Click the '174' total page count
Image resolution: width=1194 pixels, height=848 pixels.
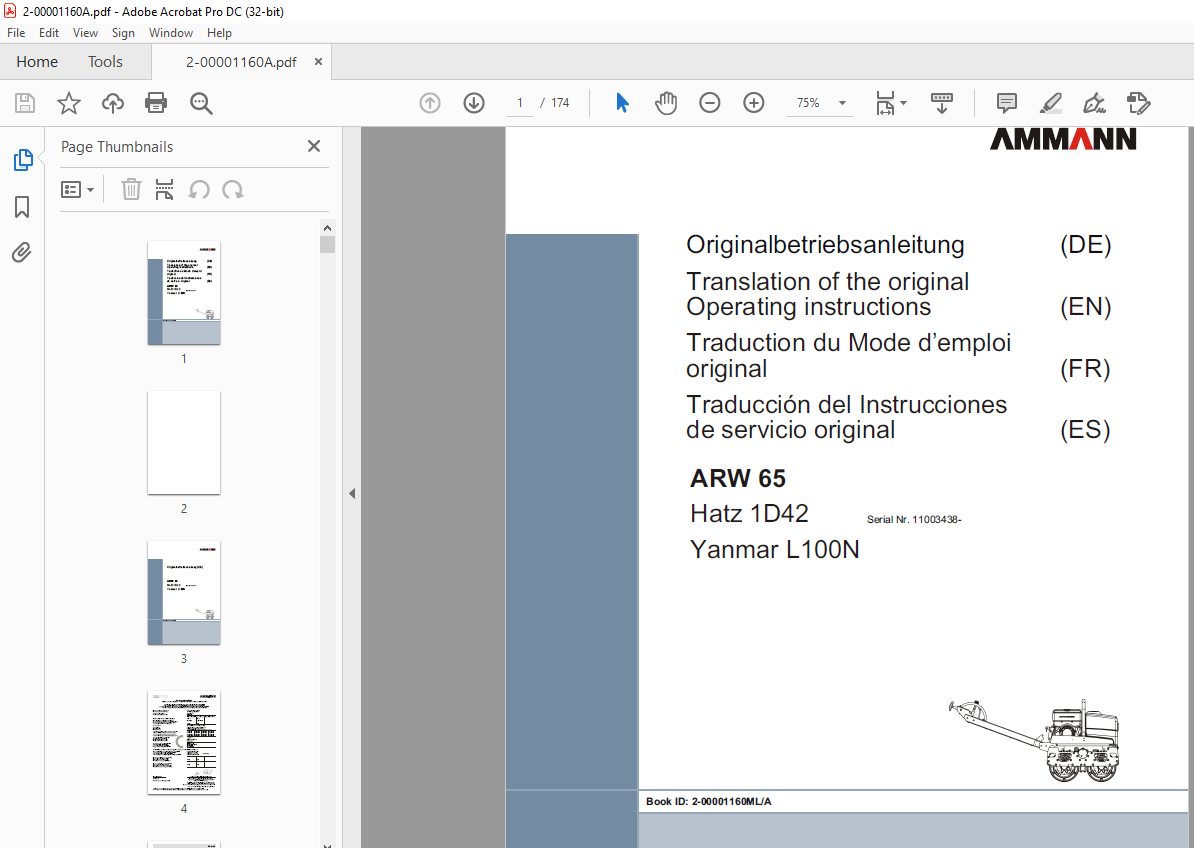point(560,103)
